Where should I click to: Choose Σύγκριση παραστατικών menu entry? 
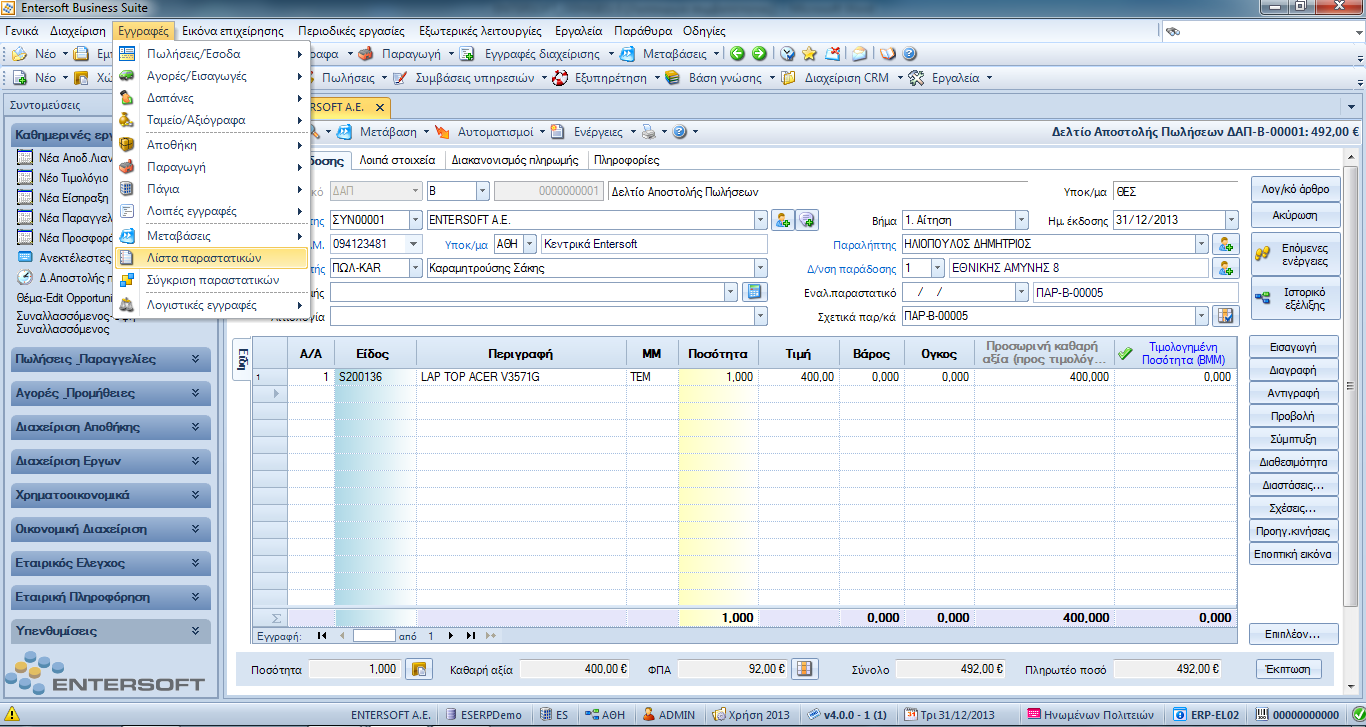pos(210,280)
